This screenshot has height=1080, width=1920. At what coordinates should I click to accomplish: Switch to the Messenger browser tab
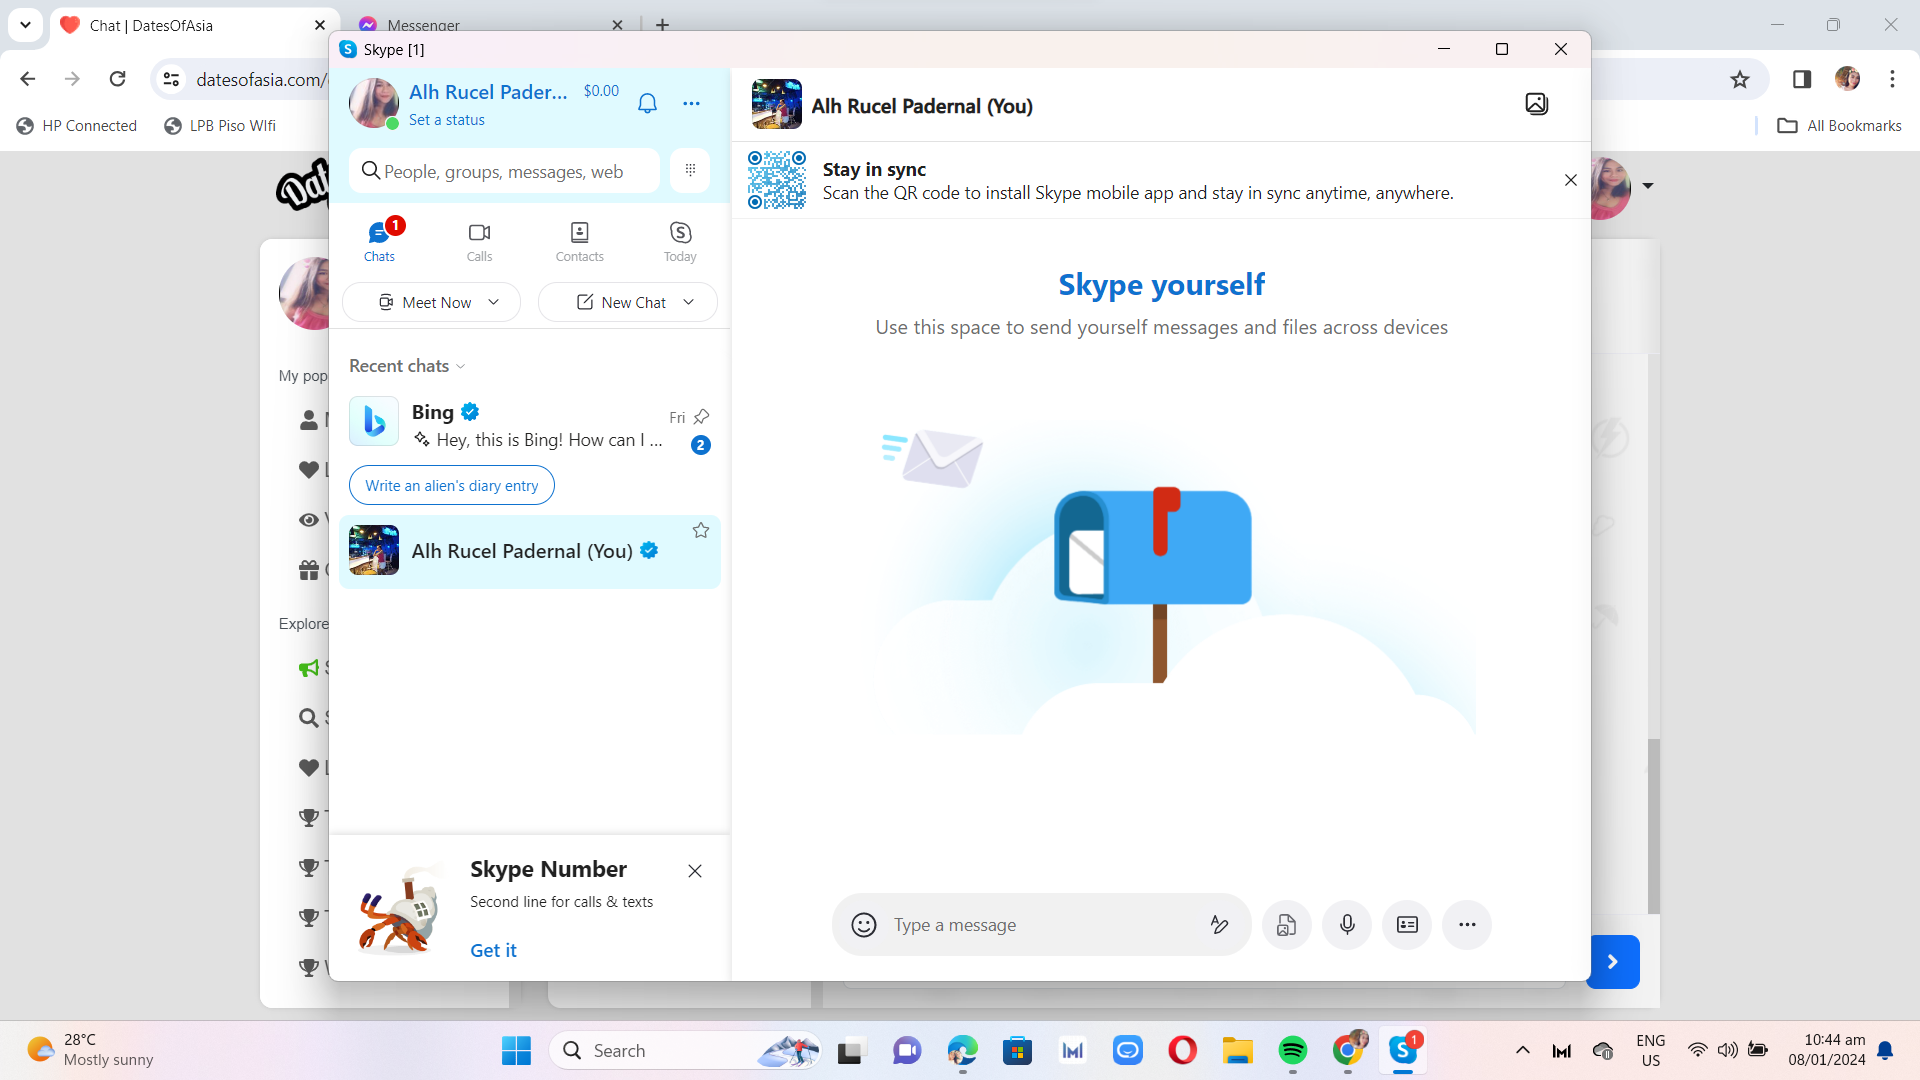click(490, 26)
